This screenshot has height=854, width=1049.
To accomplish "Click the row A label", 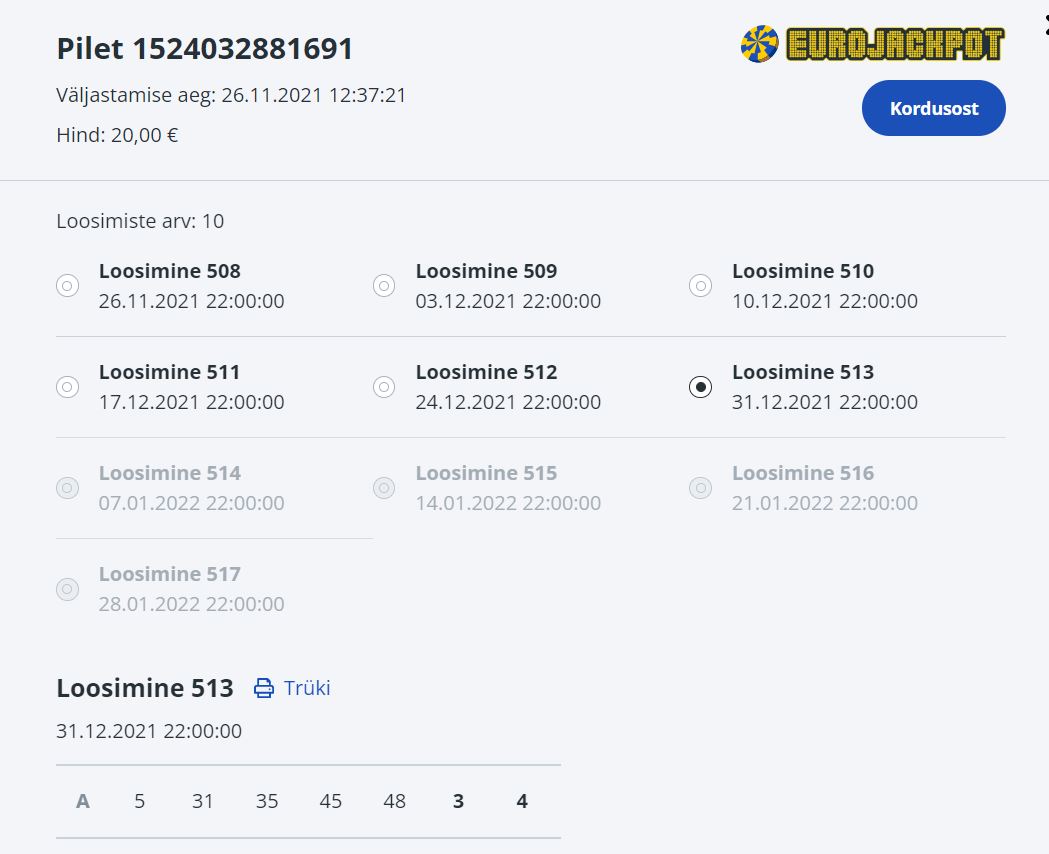I will pos(83,801).
